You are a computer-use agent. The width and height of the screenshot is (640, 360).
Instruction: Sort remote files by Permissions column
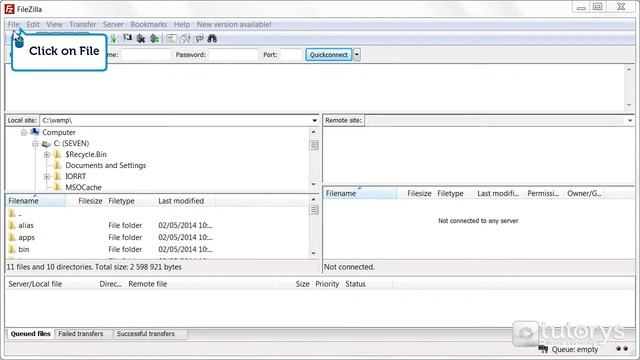click(544, 193)
